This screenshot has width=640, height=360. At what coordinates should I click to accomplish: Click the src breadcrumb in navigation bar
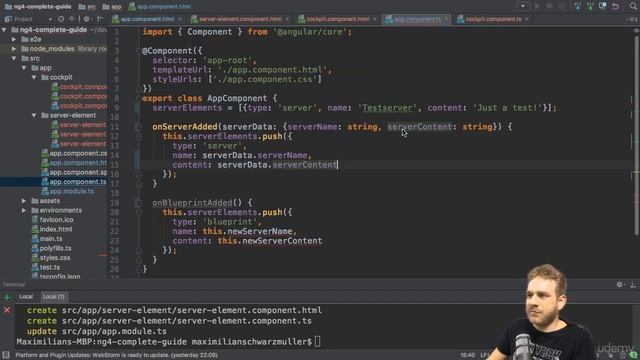87,7
